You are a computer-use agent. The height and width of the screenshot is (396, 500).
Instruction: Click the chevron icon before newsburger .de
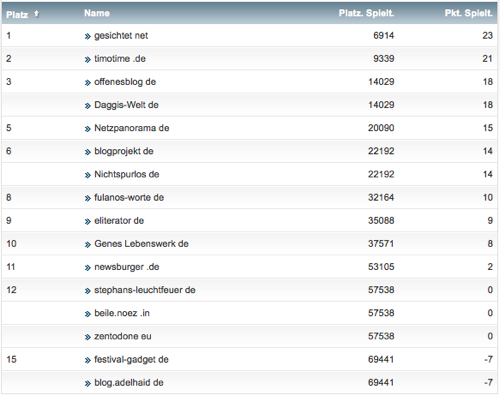(x=88, y=268)
